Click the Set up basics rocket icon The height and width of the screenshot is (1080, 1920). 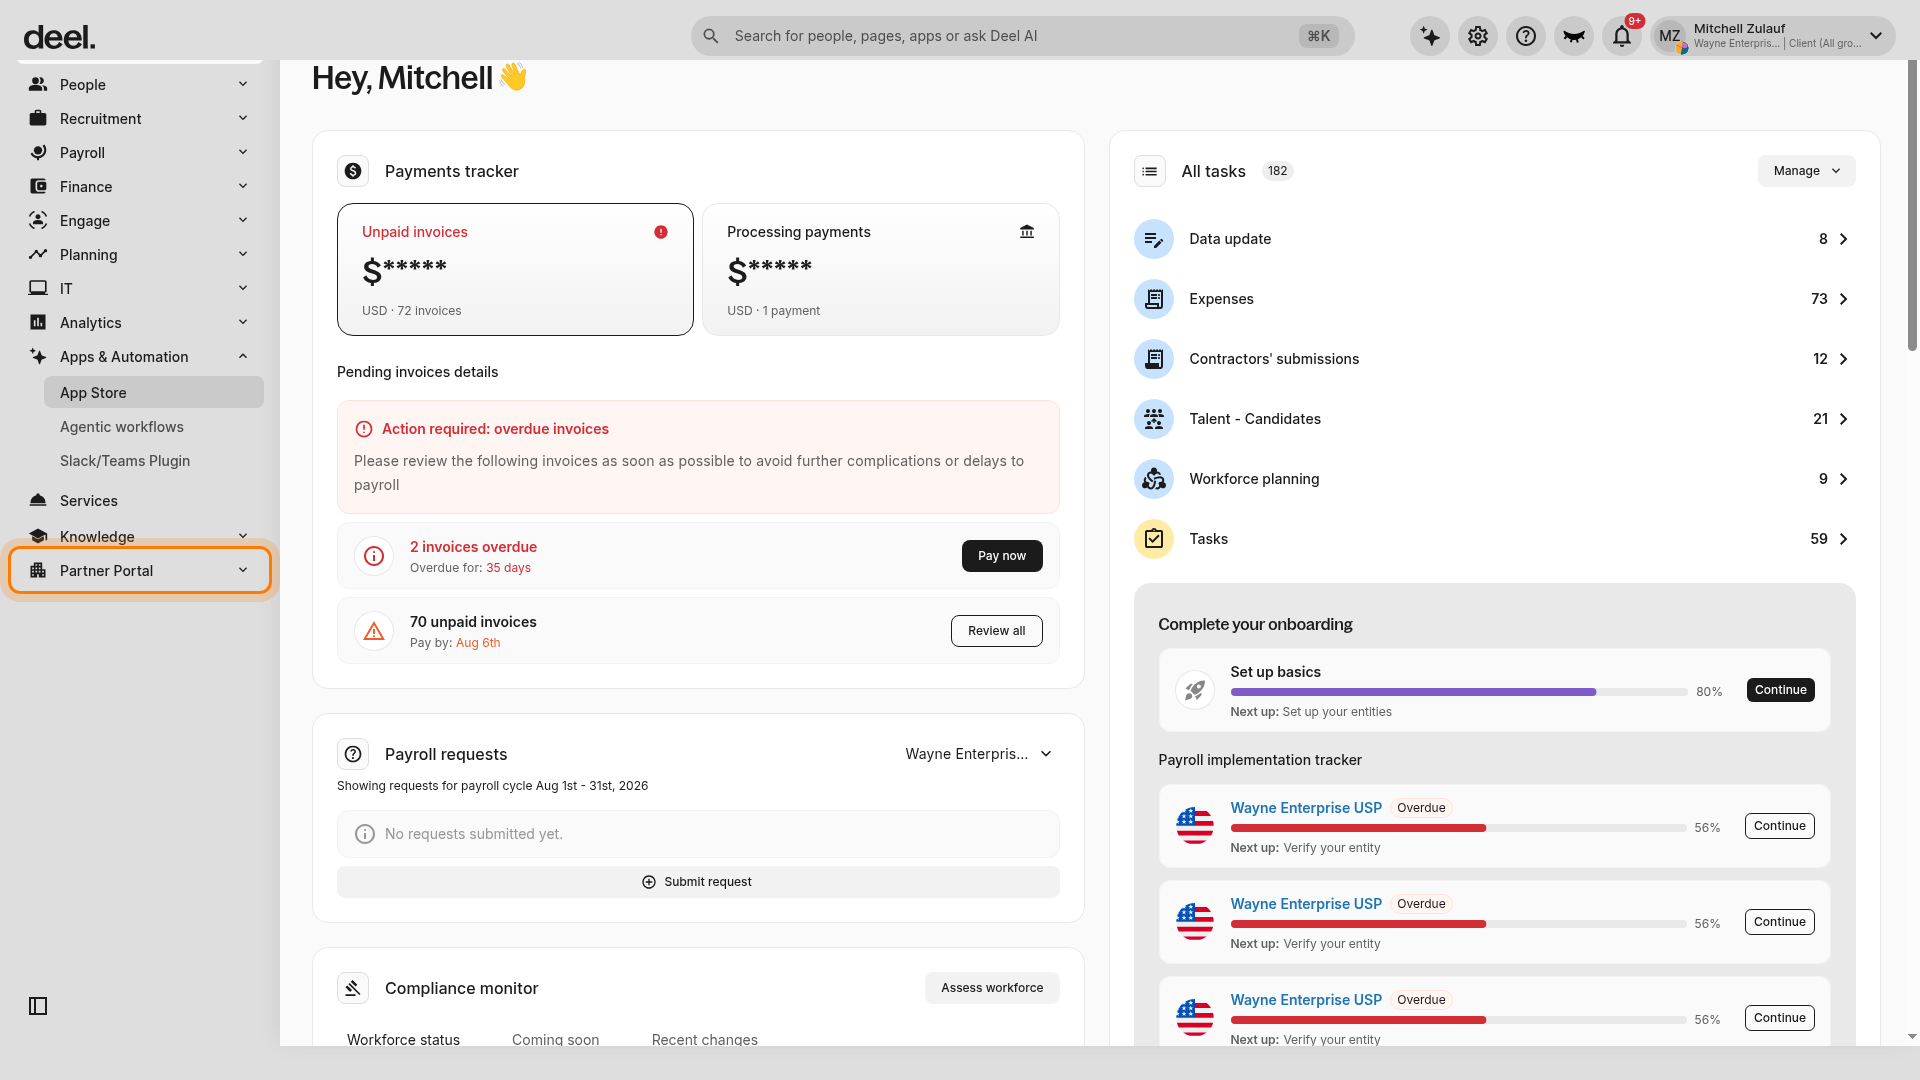coord(1195,690)
